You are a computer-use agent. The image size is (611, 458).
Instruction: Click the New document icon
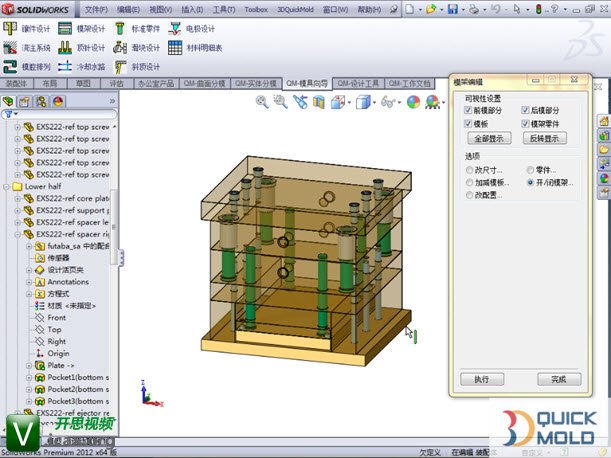coord(409,9)
